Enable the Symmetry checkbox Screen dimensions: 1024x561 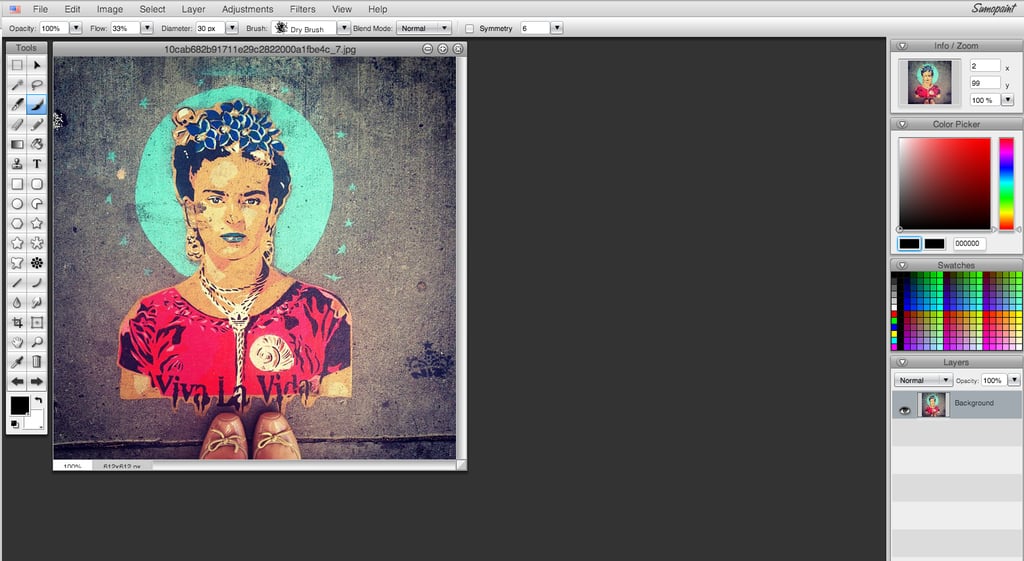[469, 29]
